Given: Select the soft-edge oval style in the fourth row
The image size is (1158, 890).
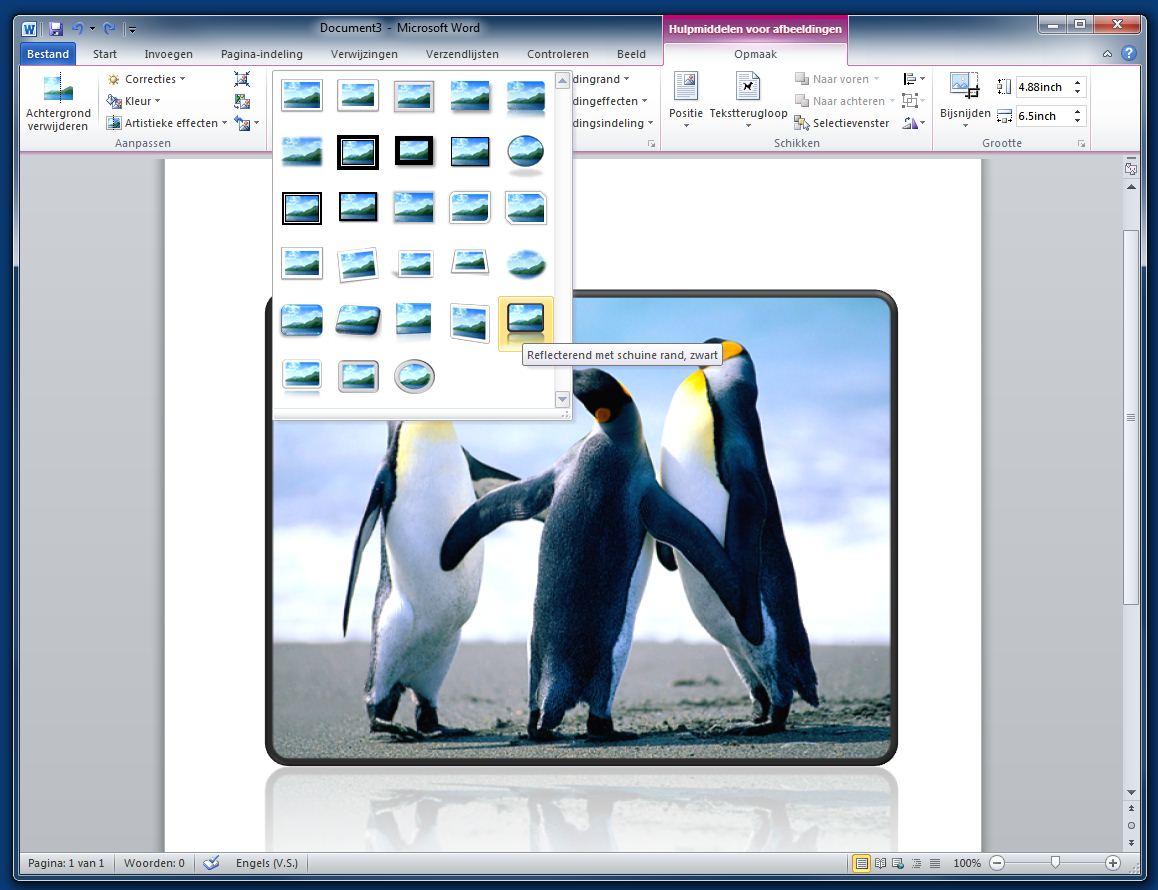Looking at the screenshot, I should (x=526, y=264).
